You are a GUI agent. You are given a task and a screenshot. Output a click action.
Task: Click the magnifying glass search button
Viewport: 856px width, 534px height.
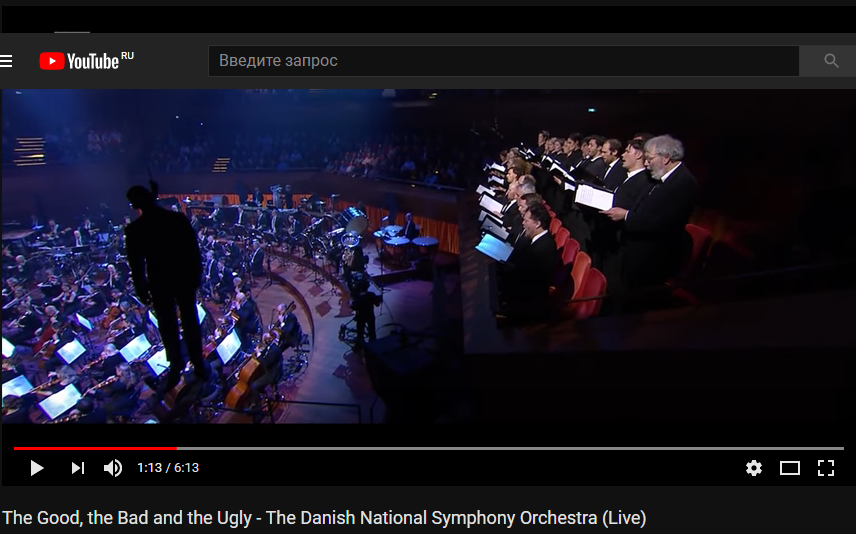click(x=831, y=61)
